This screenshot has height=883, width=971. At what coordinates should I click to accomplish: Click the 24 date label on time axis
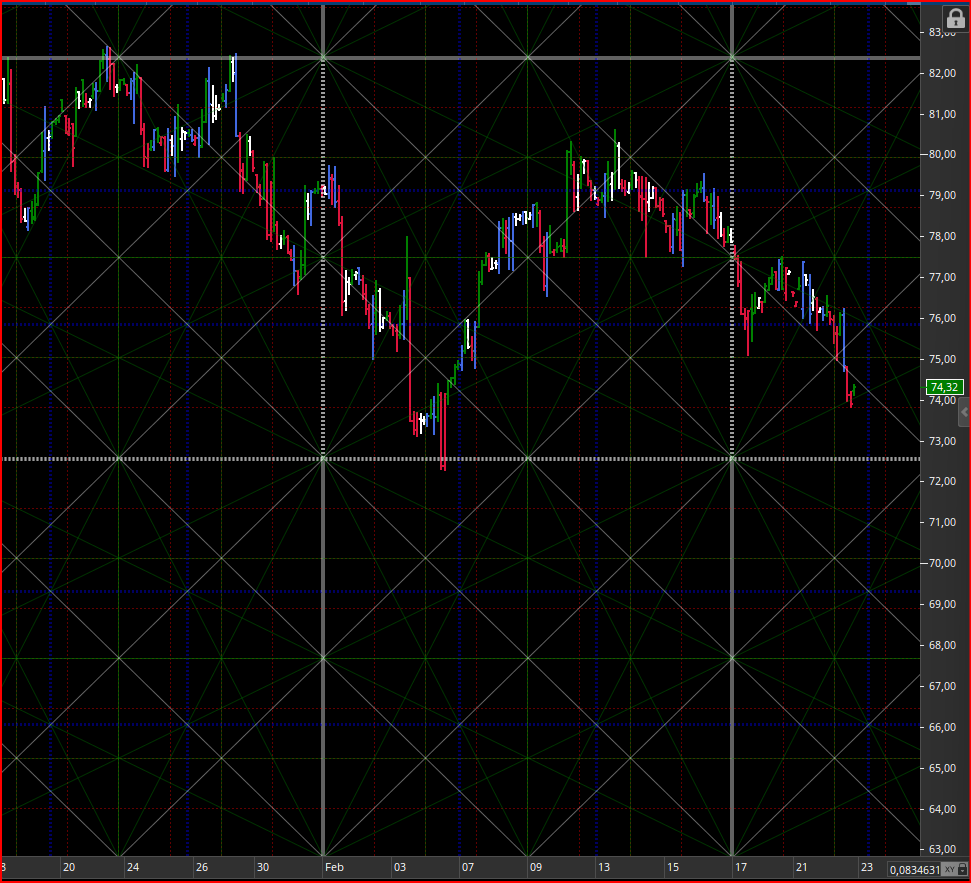click(133, 867)
